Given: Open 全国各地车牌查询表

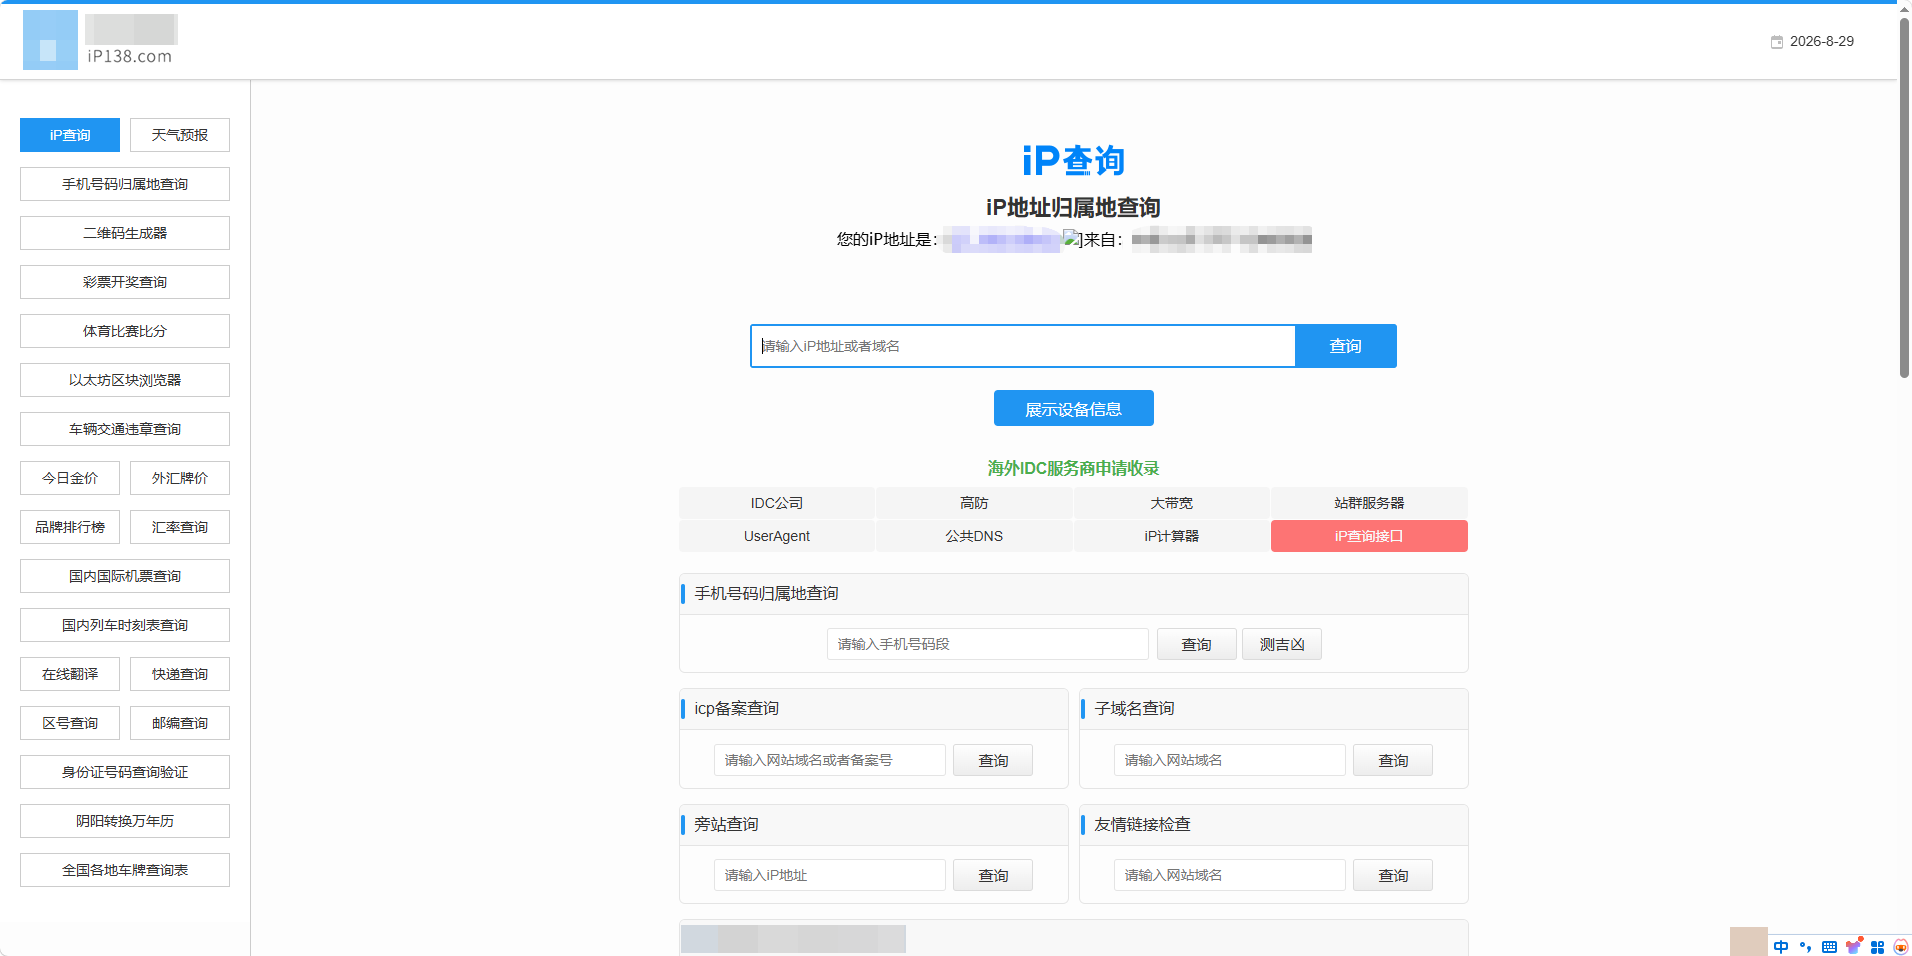Looking at the screenshot, I should 125,870.
